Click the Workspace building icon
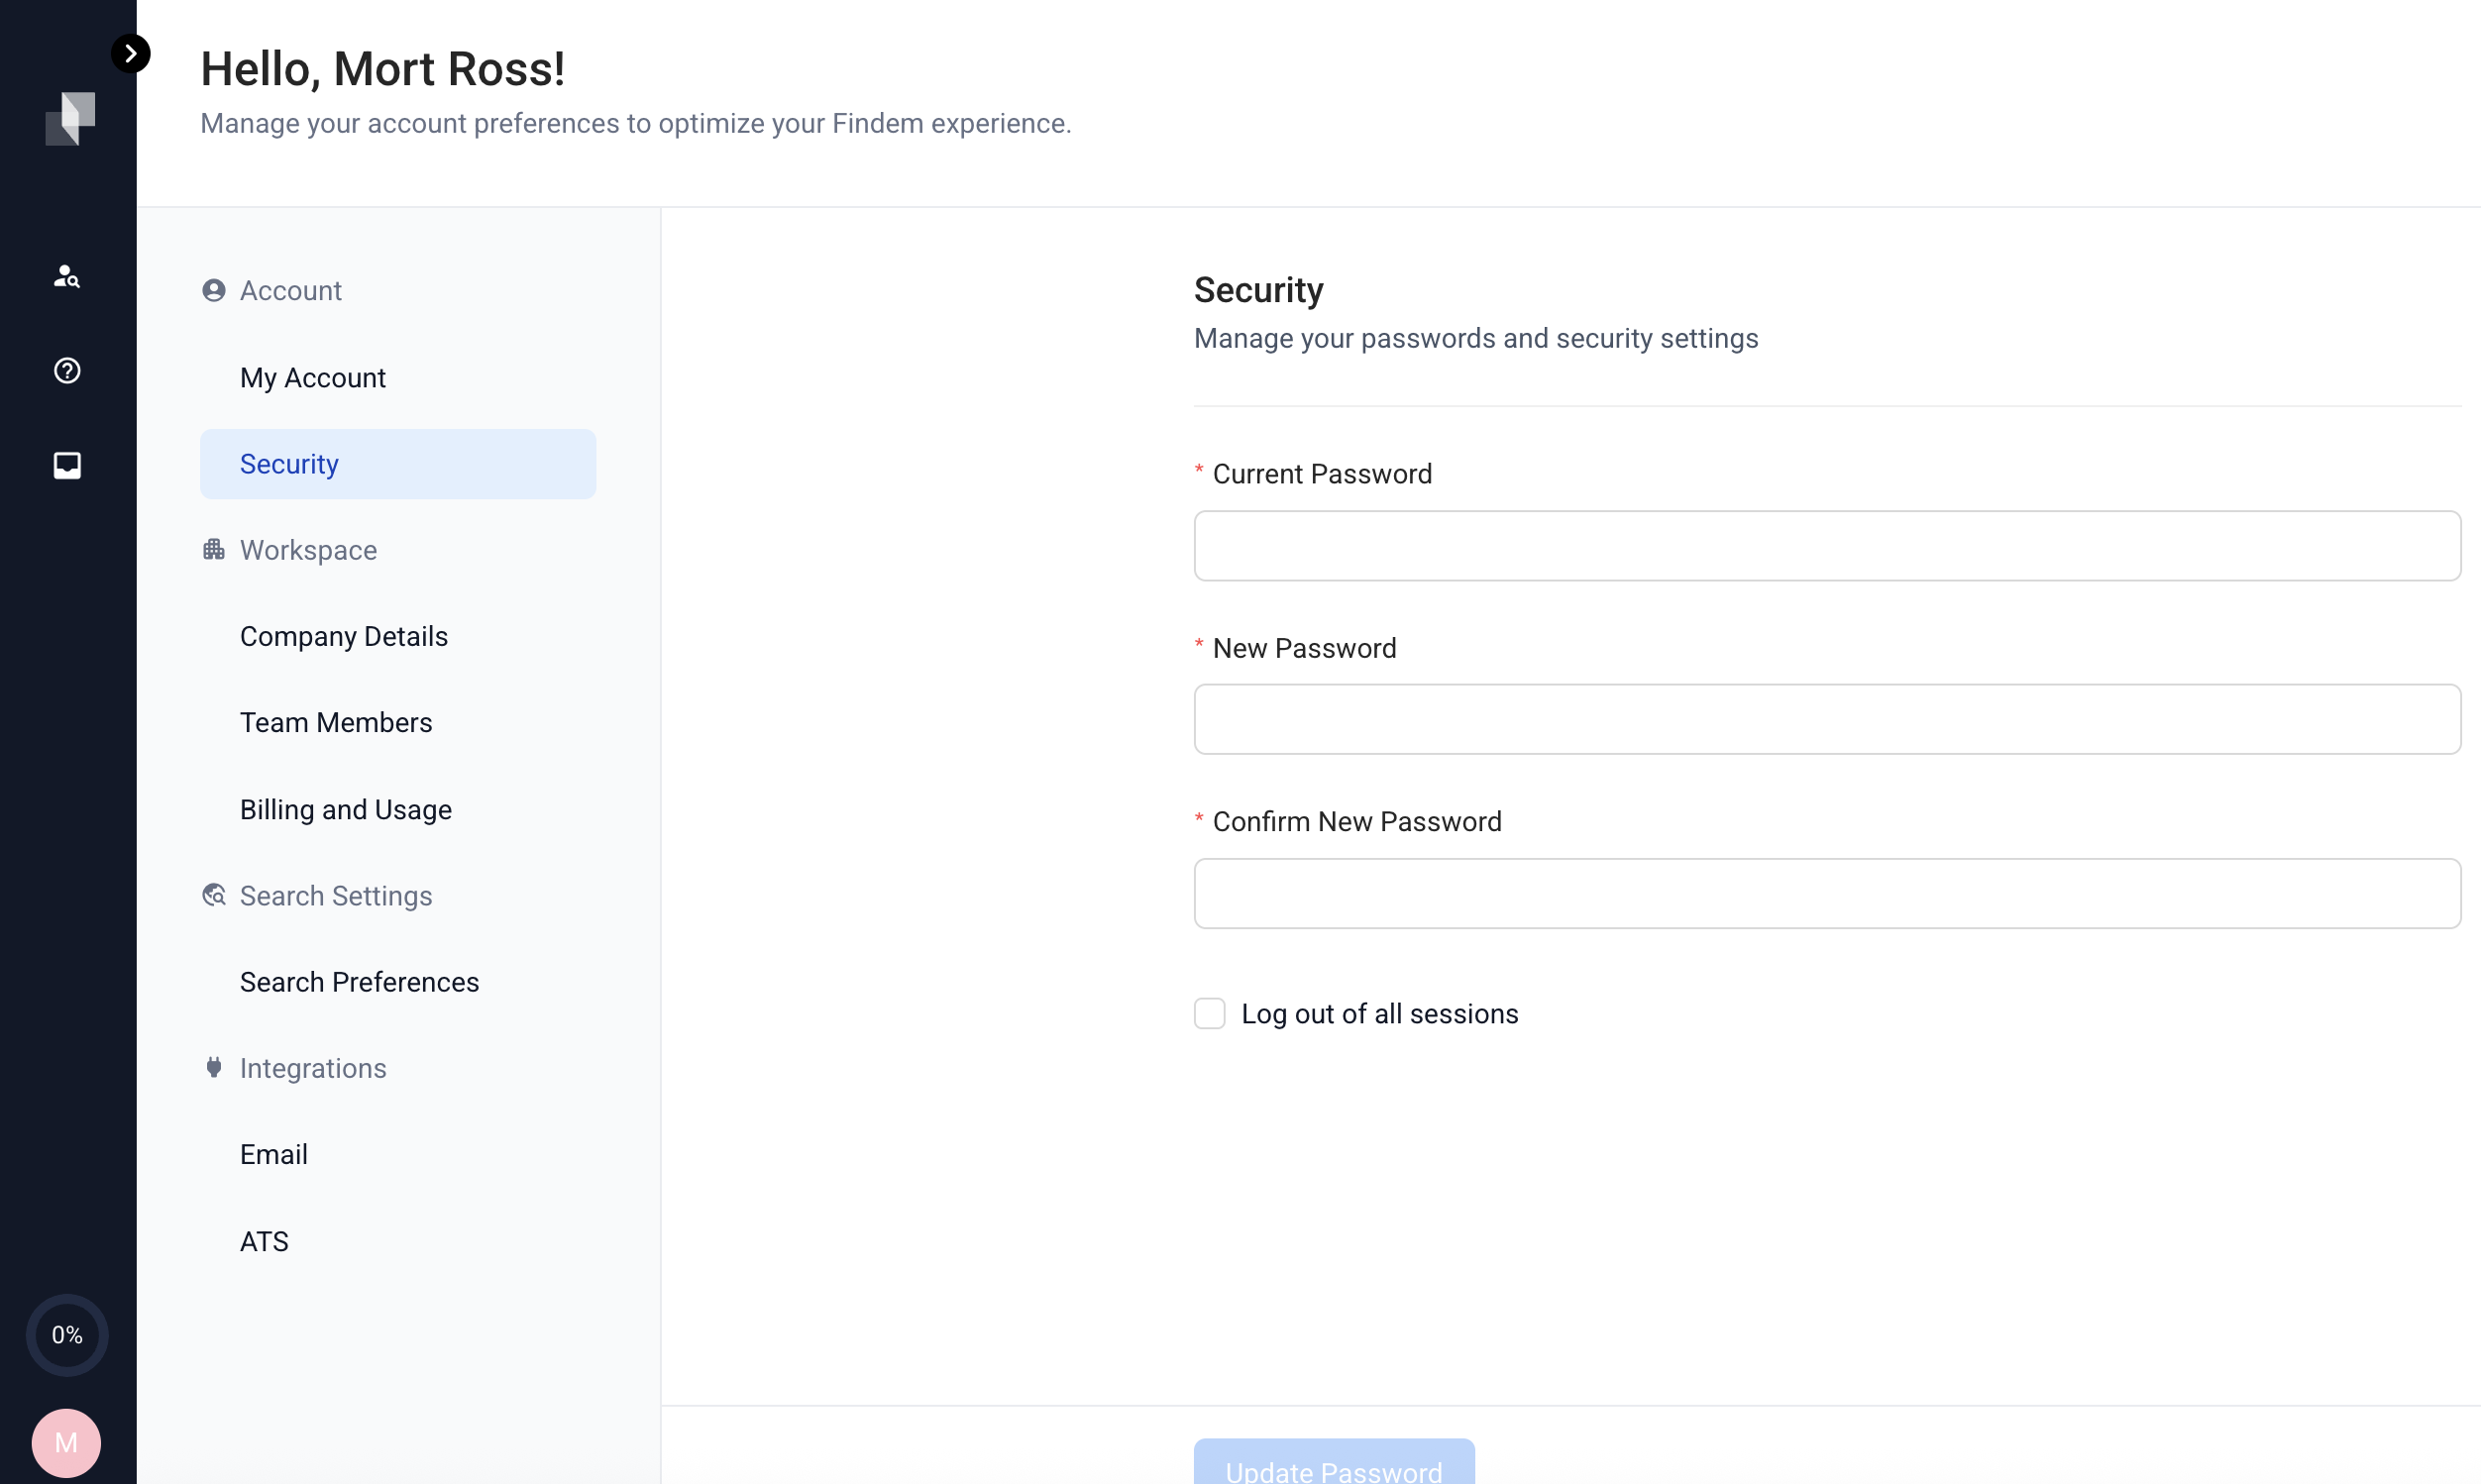The height and width of the screenshot is (1484, 2481). [x=213, y=550]
